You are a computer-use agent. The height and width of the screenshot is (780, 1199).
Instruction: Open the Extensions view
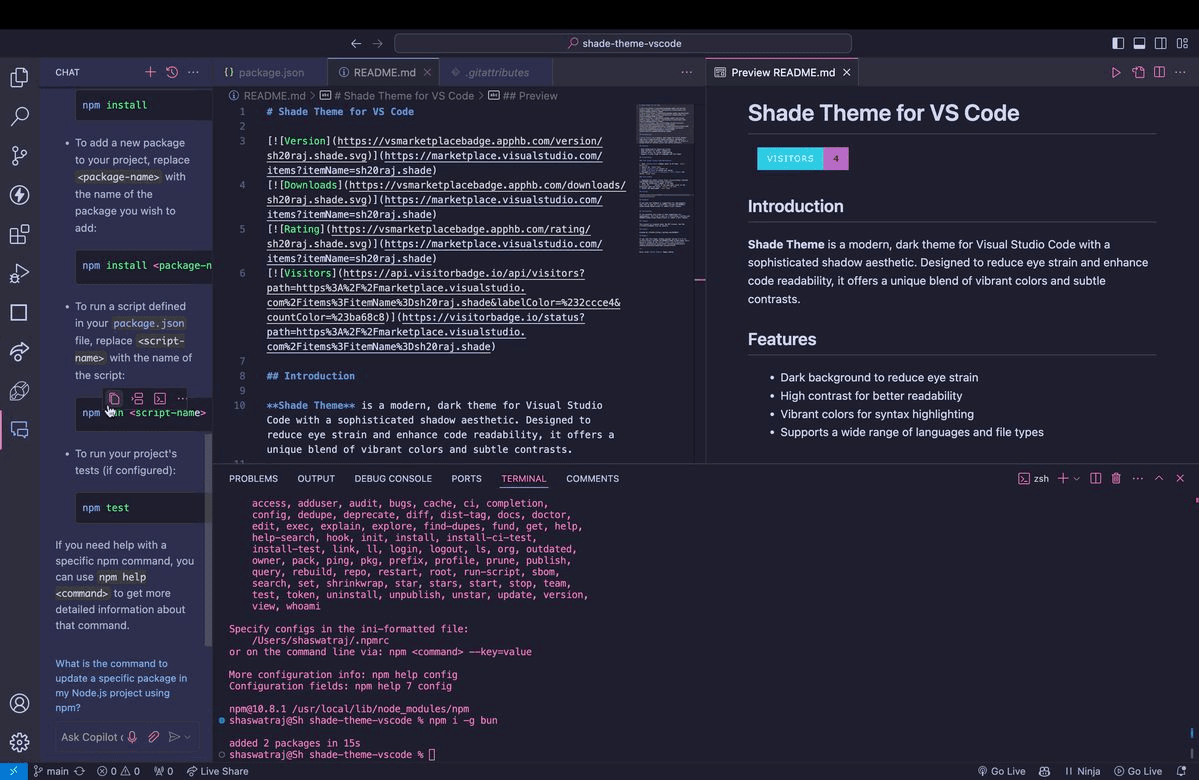[19, 234]
